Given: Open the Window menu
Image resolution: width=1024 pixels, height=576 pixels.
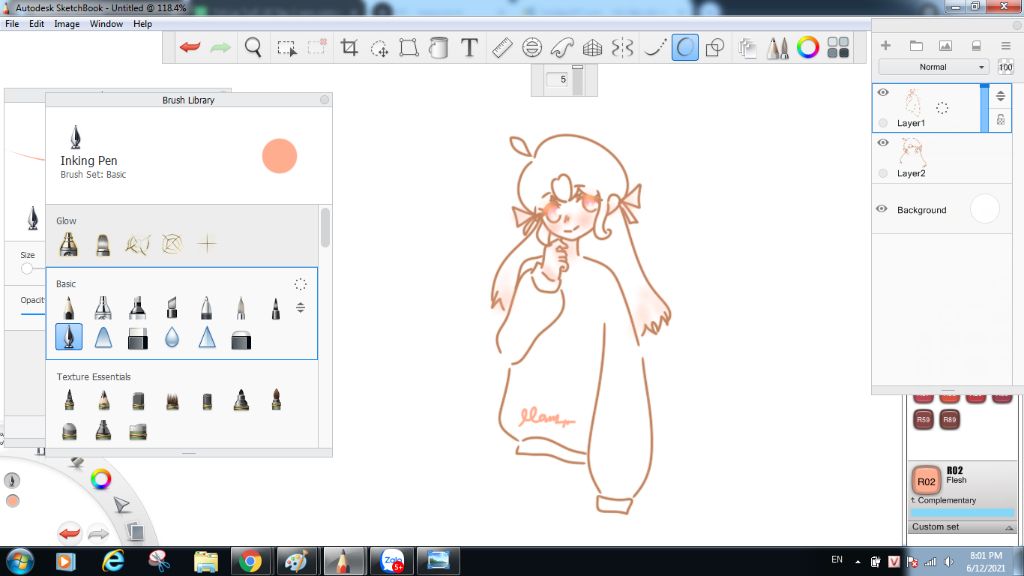Looking at the screenshot, I should pyautogui.click(x=106, y=24).
